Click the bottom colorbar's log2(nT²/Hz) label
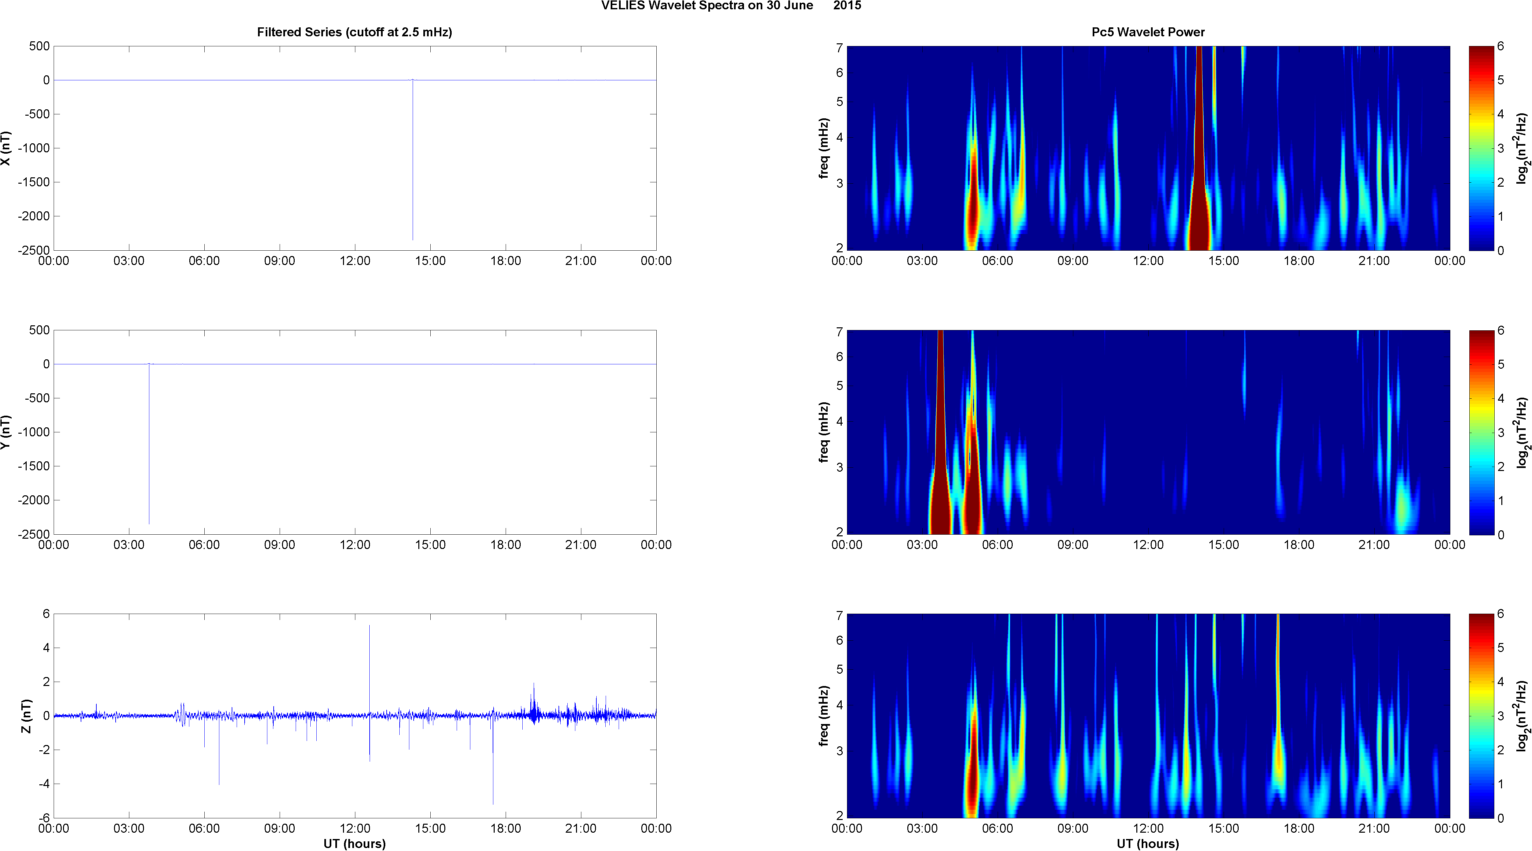Image resolution: width=1532 pixels, height=851 pixels. 1523,716
